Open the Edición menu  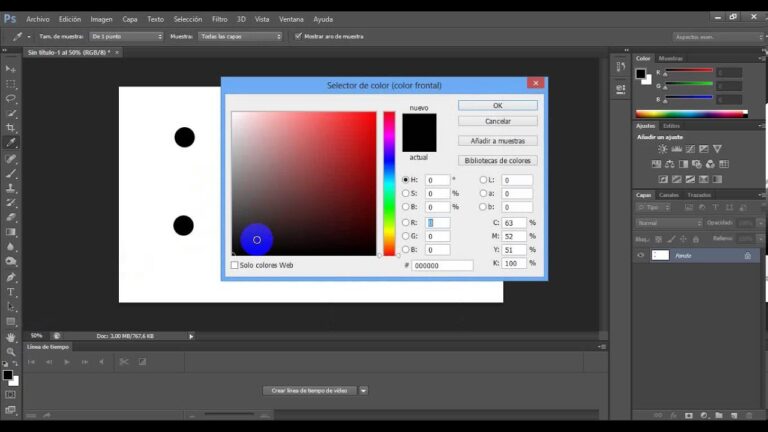(x=70, y=19)
